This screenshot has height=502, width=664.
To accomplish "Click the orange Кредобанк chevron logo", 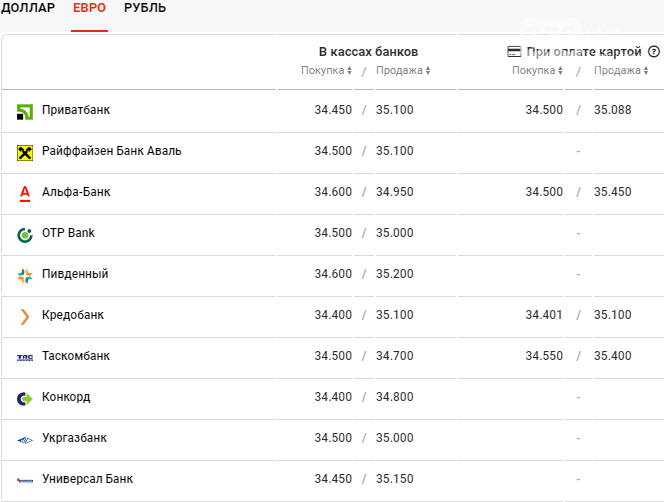I will click(x=25, y=316).
